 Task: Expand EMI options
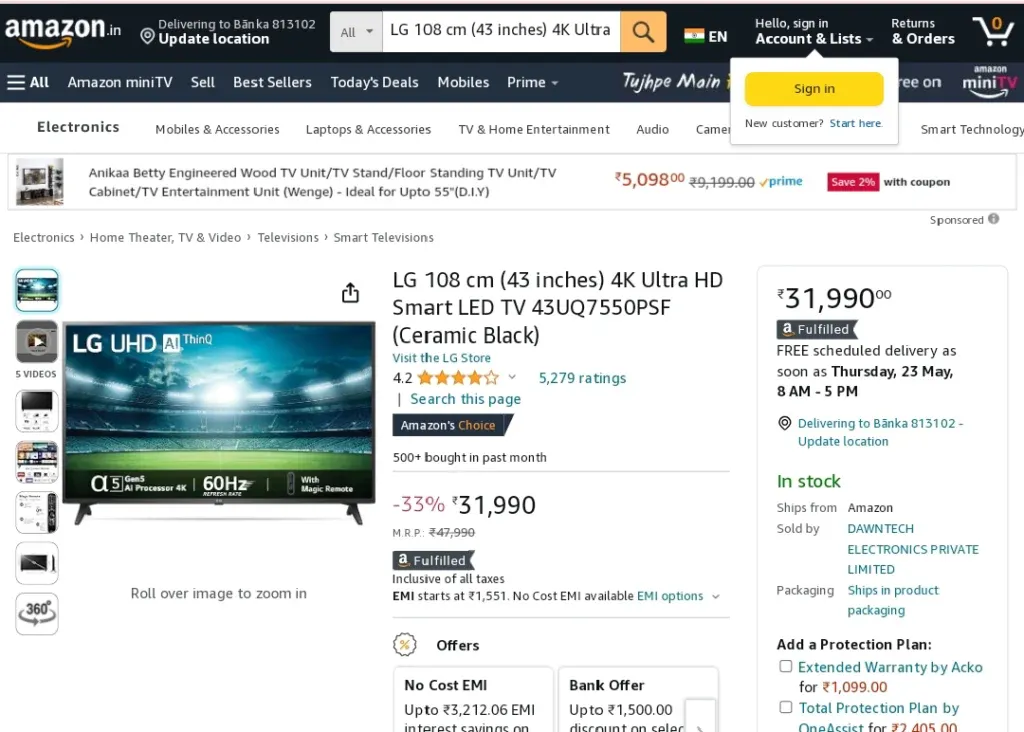click(x=677, y=596)
